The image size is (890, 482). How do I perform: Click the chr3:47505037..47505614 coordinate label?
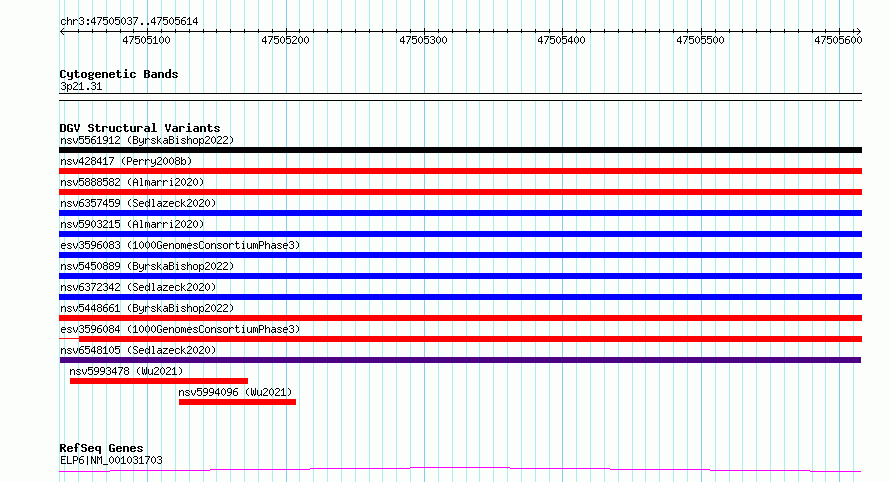point(129,22)
